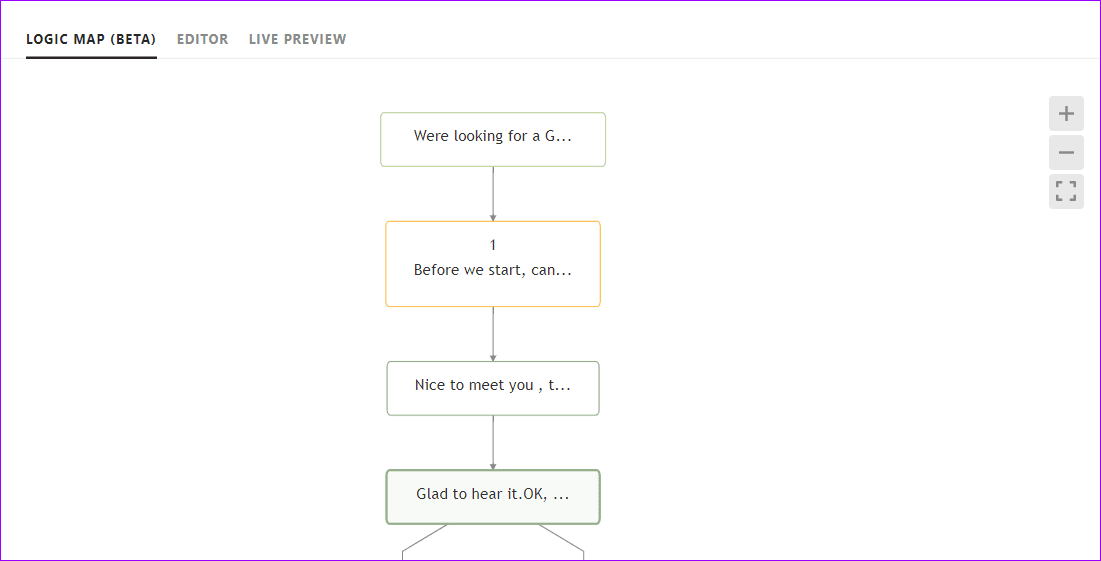Select the 'Nice to meet you' node

[x=493, y=388]
